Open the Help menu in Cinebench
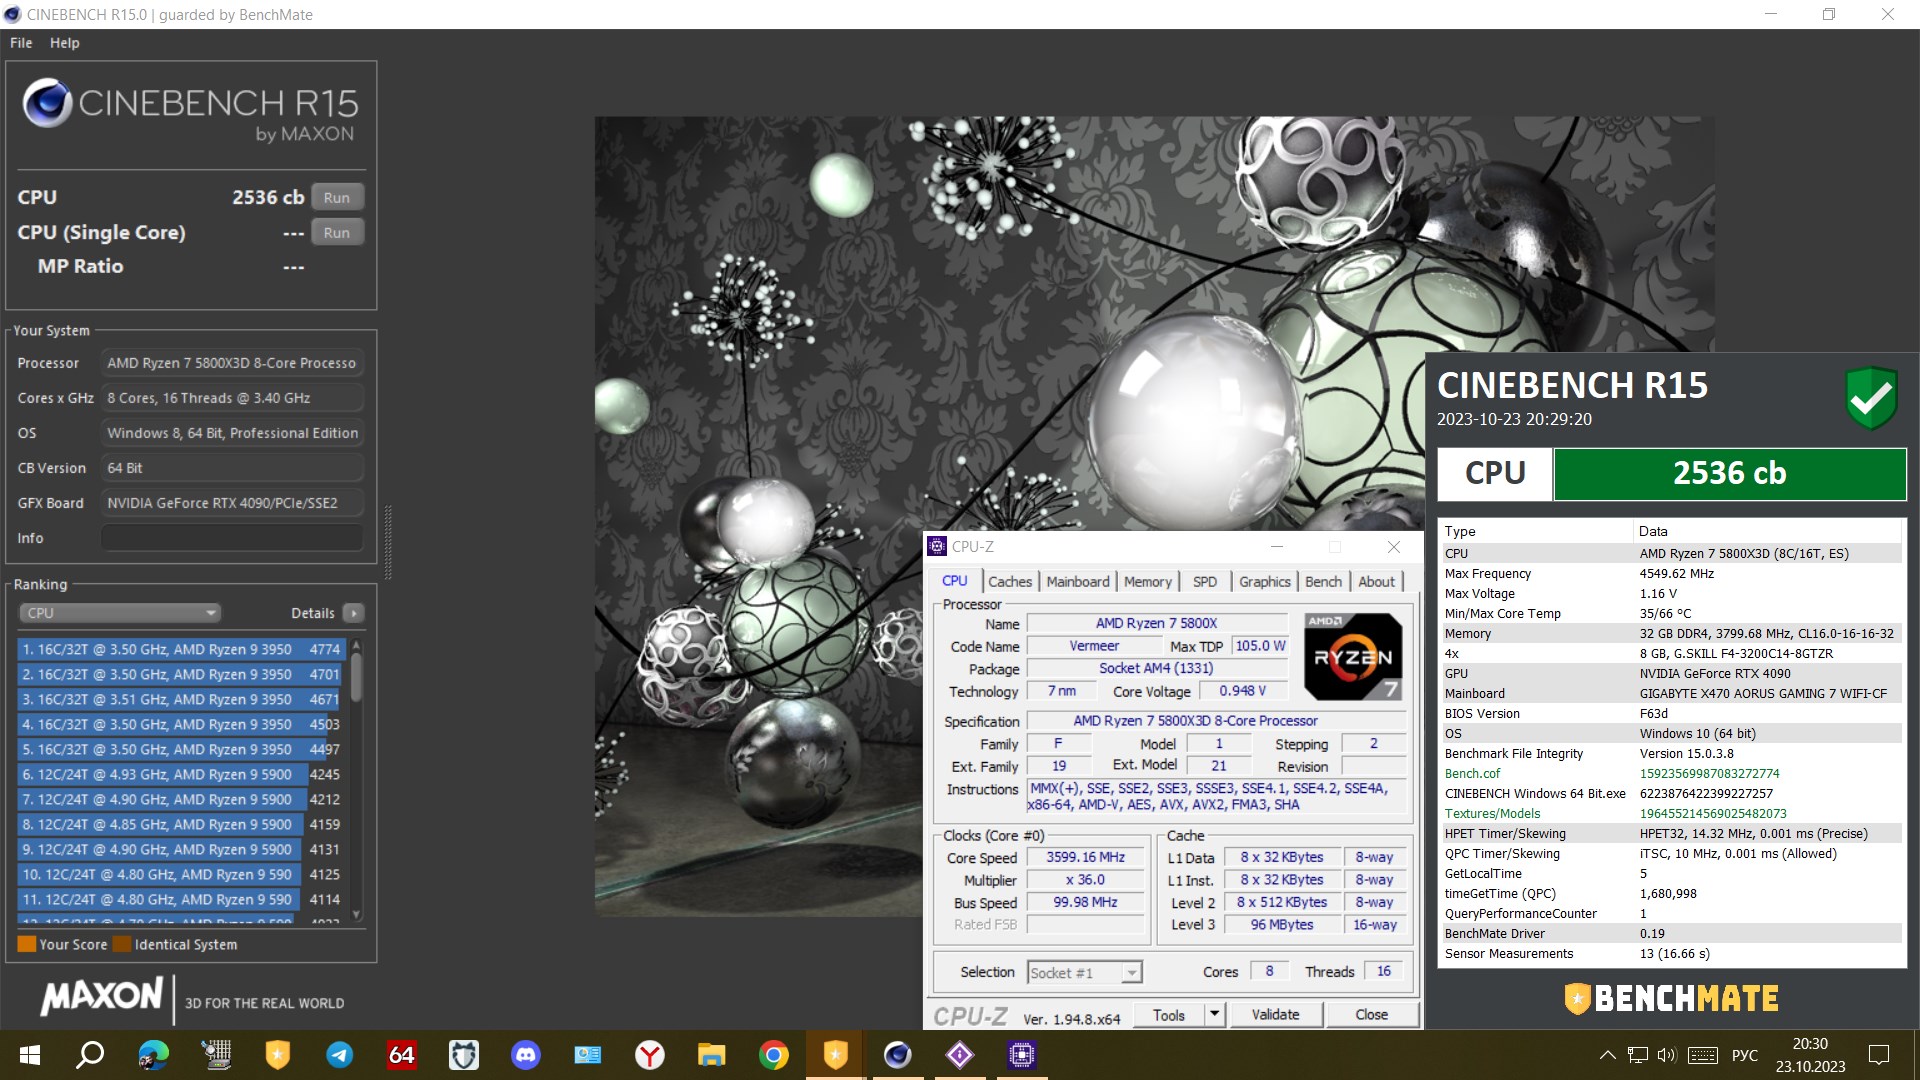 coord(65,43)
